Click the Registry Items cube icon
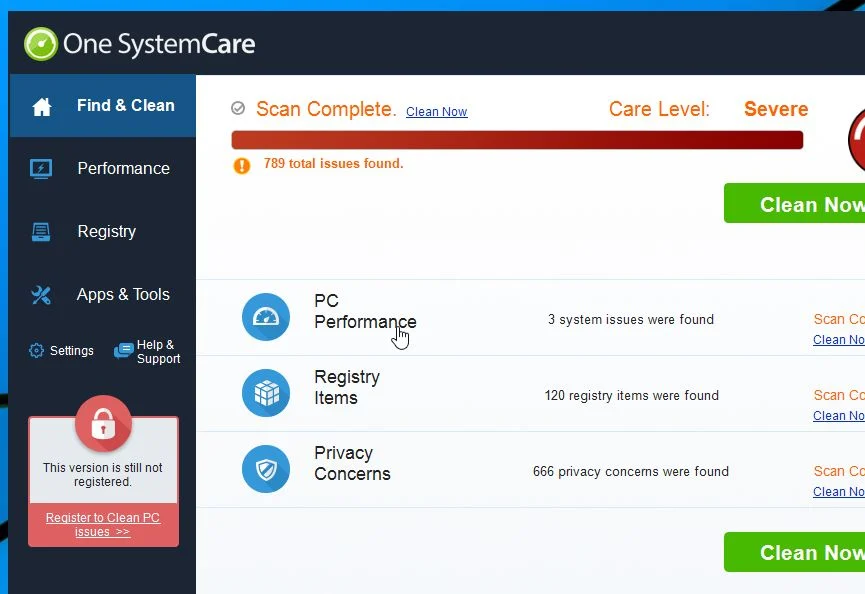Screen dimensions: 865x594 pos(266,393)
